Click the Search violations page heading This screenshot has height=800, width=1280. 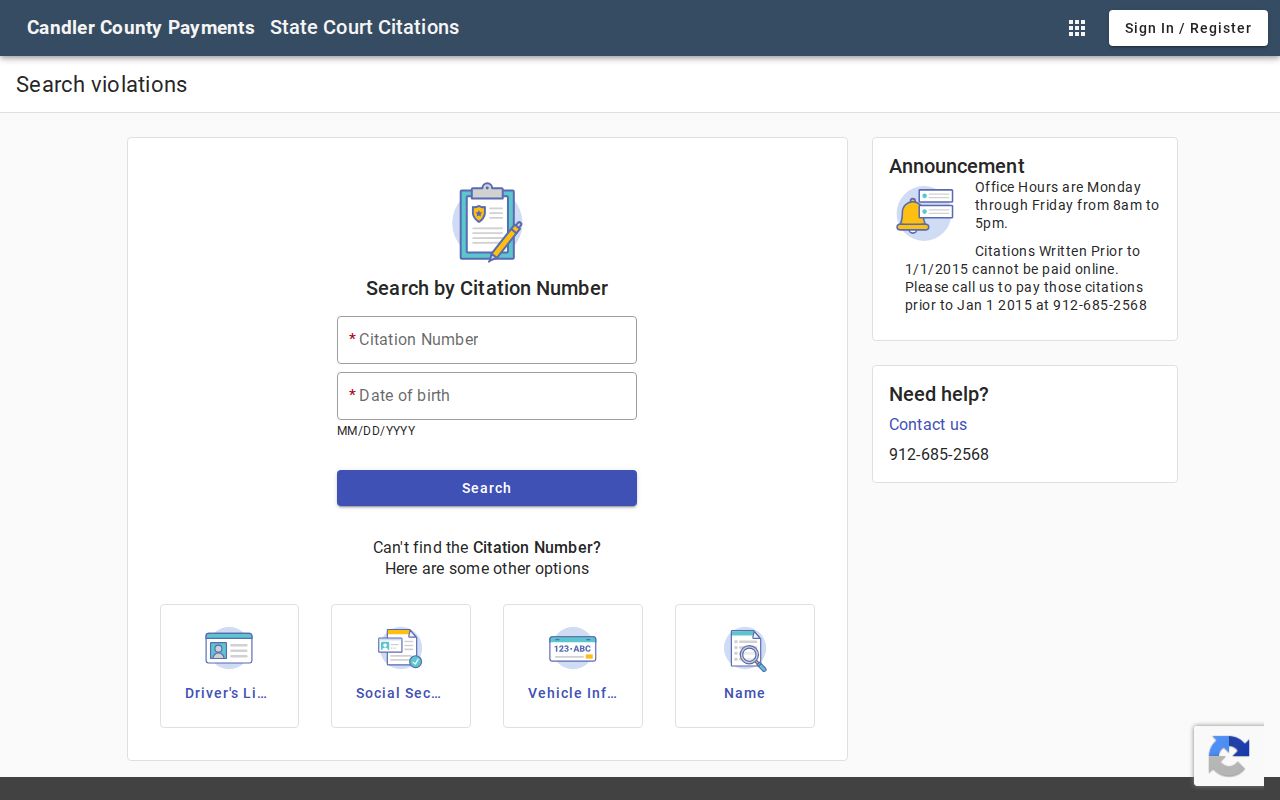click(x=102, y=85)
